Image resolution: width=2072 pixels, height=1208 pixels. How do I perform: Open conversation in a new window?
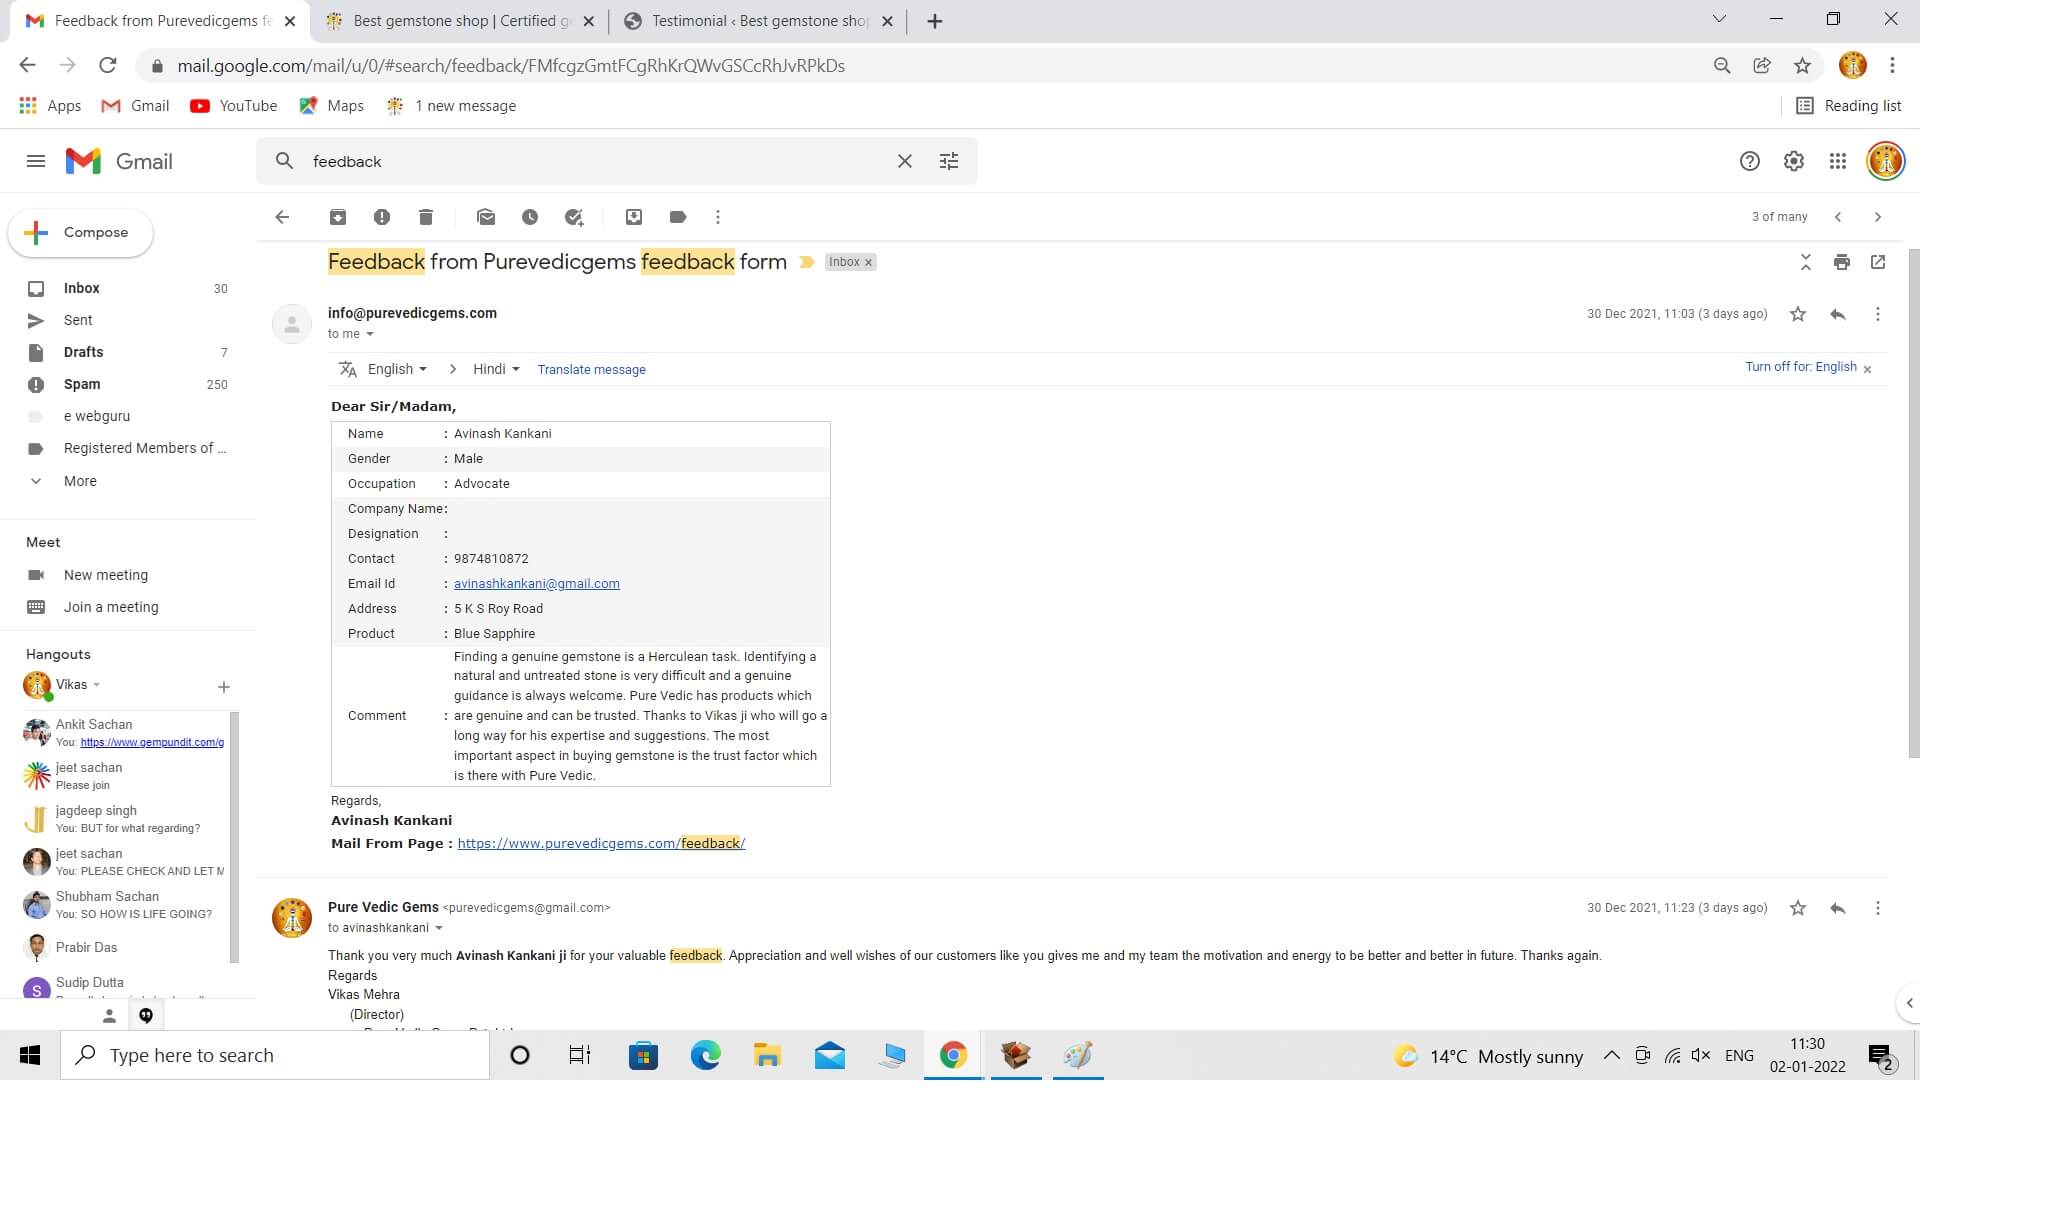[1878, 262]
